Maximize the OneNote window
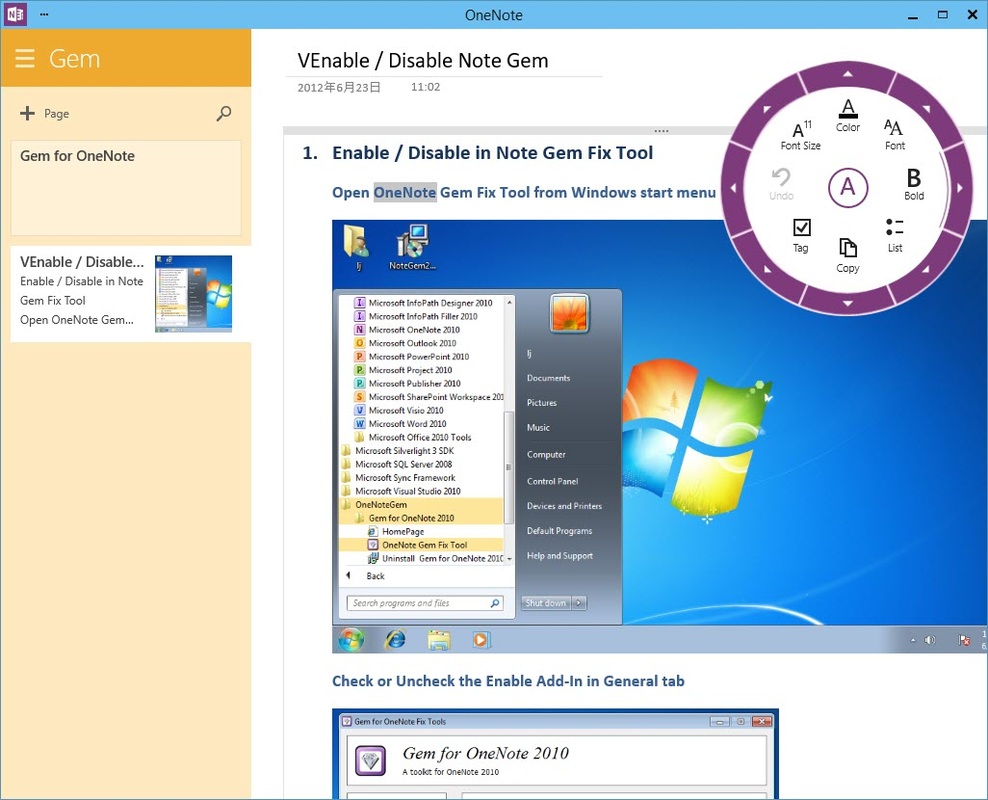Image resolution: width=988 pixels, height=800 pixels. (x=943, y=14)
